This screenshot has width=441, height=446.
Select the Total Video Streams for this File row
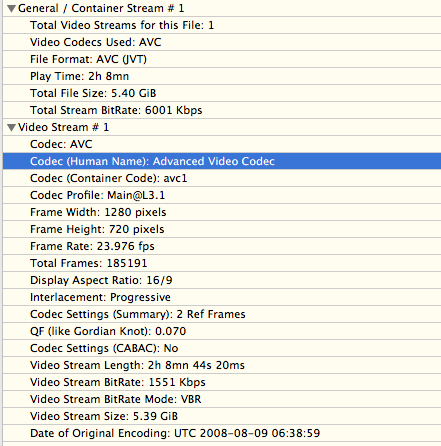222,25
